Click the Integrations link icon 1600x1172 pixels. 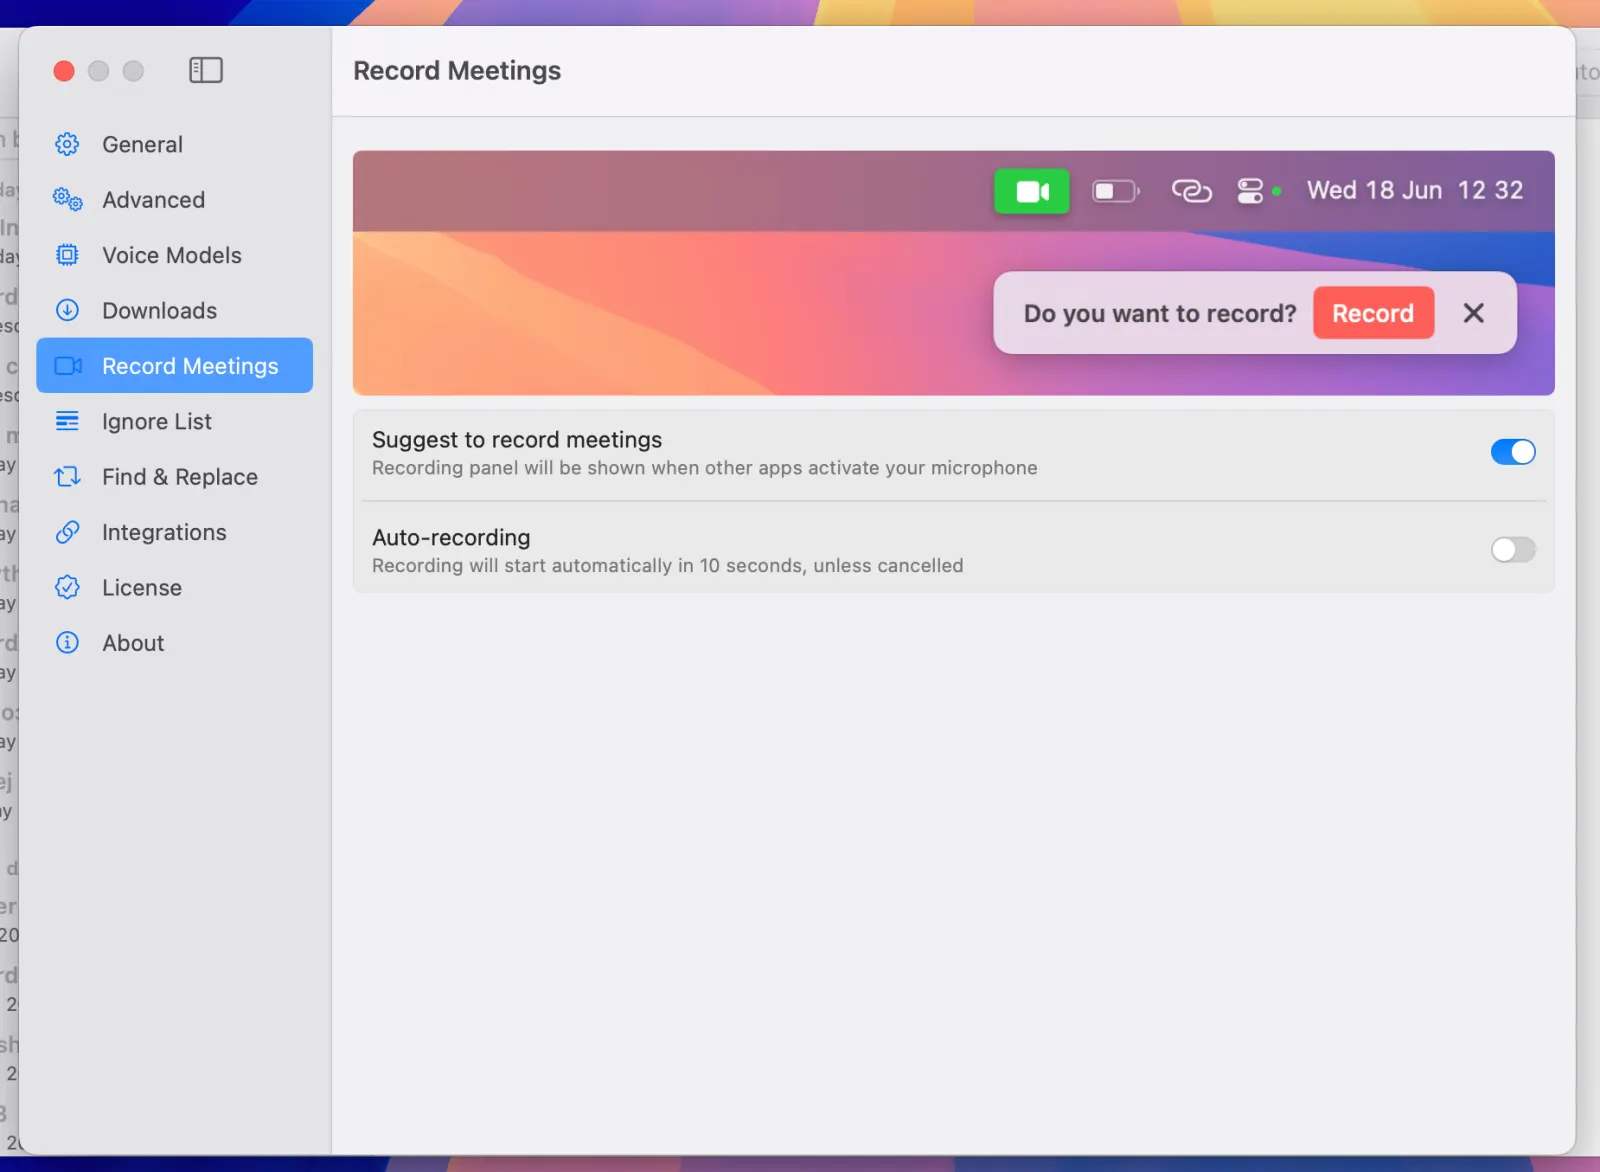tap(67, 532)
